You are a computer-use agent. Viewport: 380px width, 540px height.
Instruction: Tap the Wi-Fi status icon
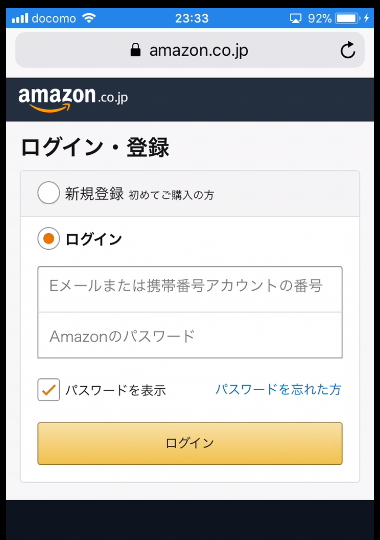89,18
